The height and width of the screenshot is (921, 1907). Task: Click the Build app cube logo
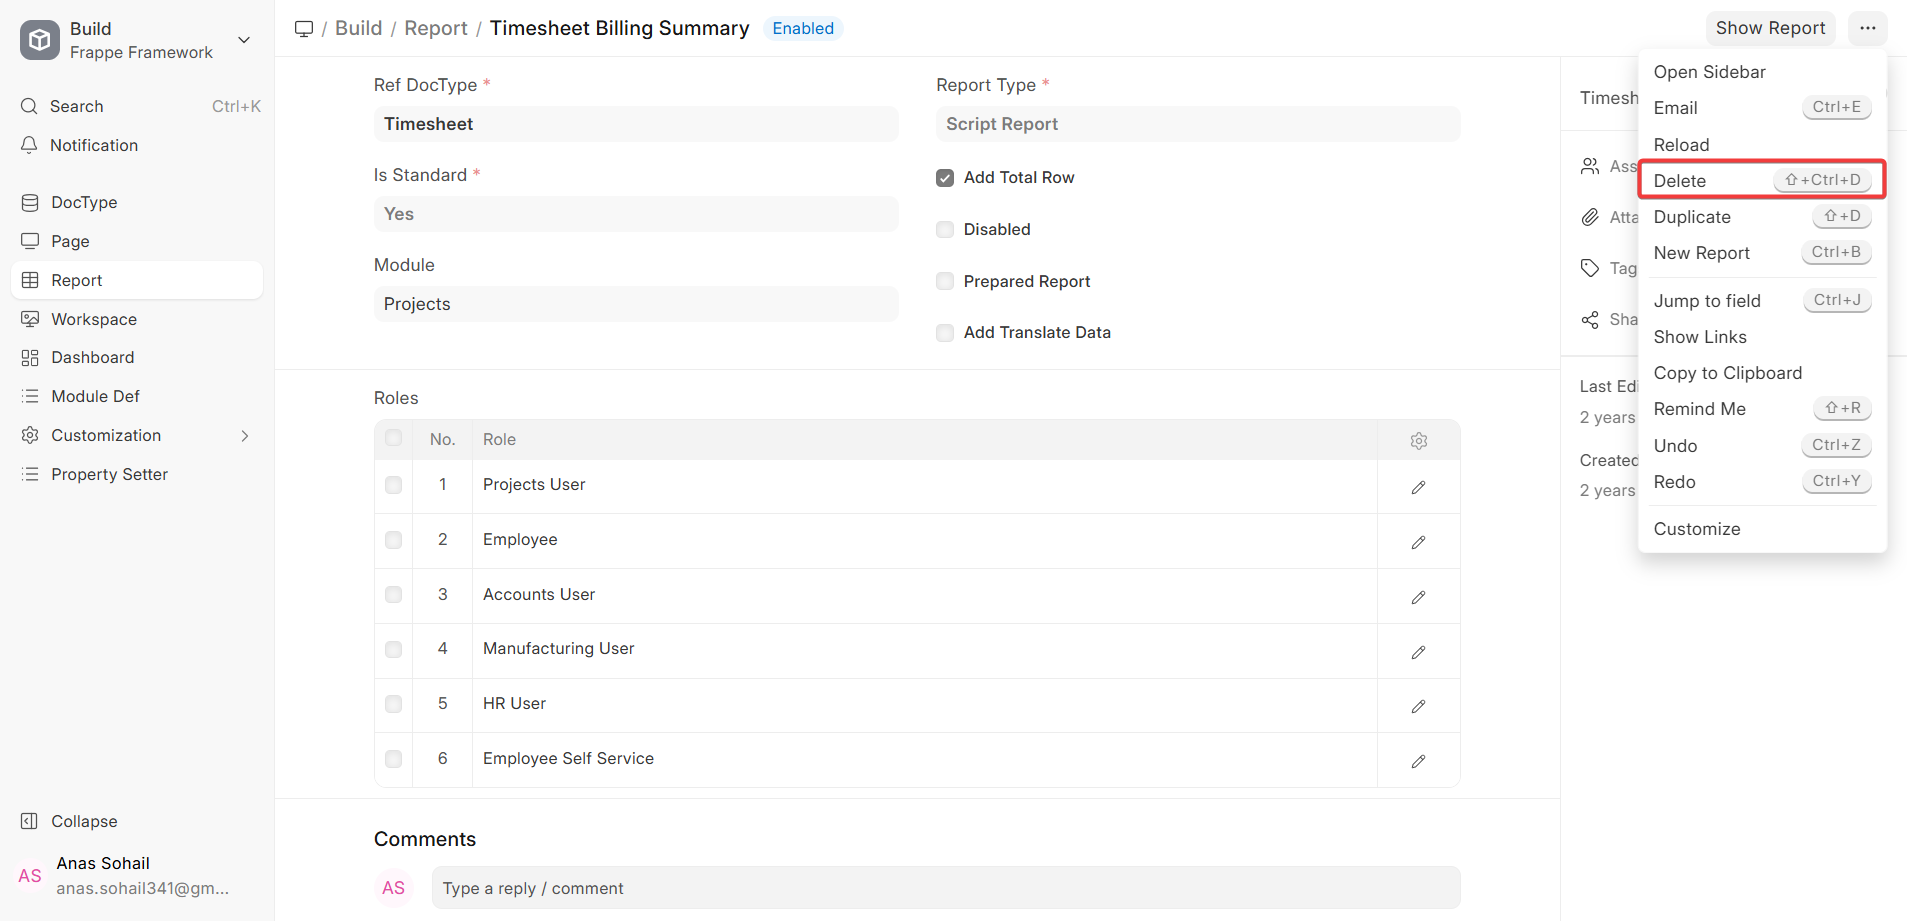click(x=39, y=40)
